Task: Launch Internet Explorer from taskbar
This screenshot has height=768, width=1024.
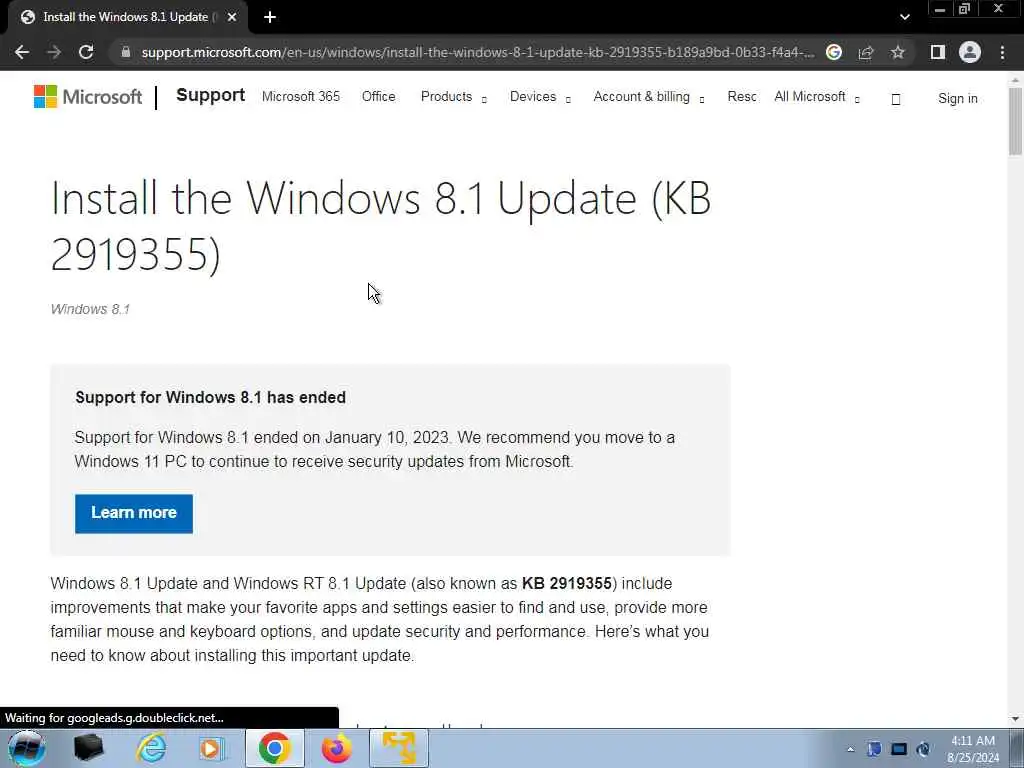Action: coord(151,748)
